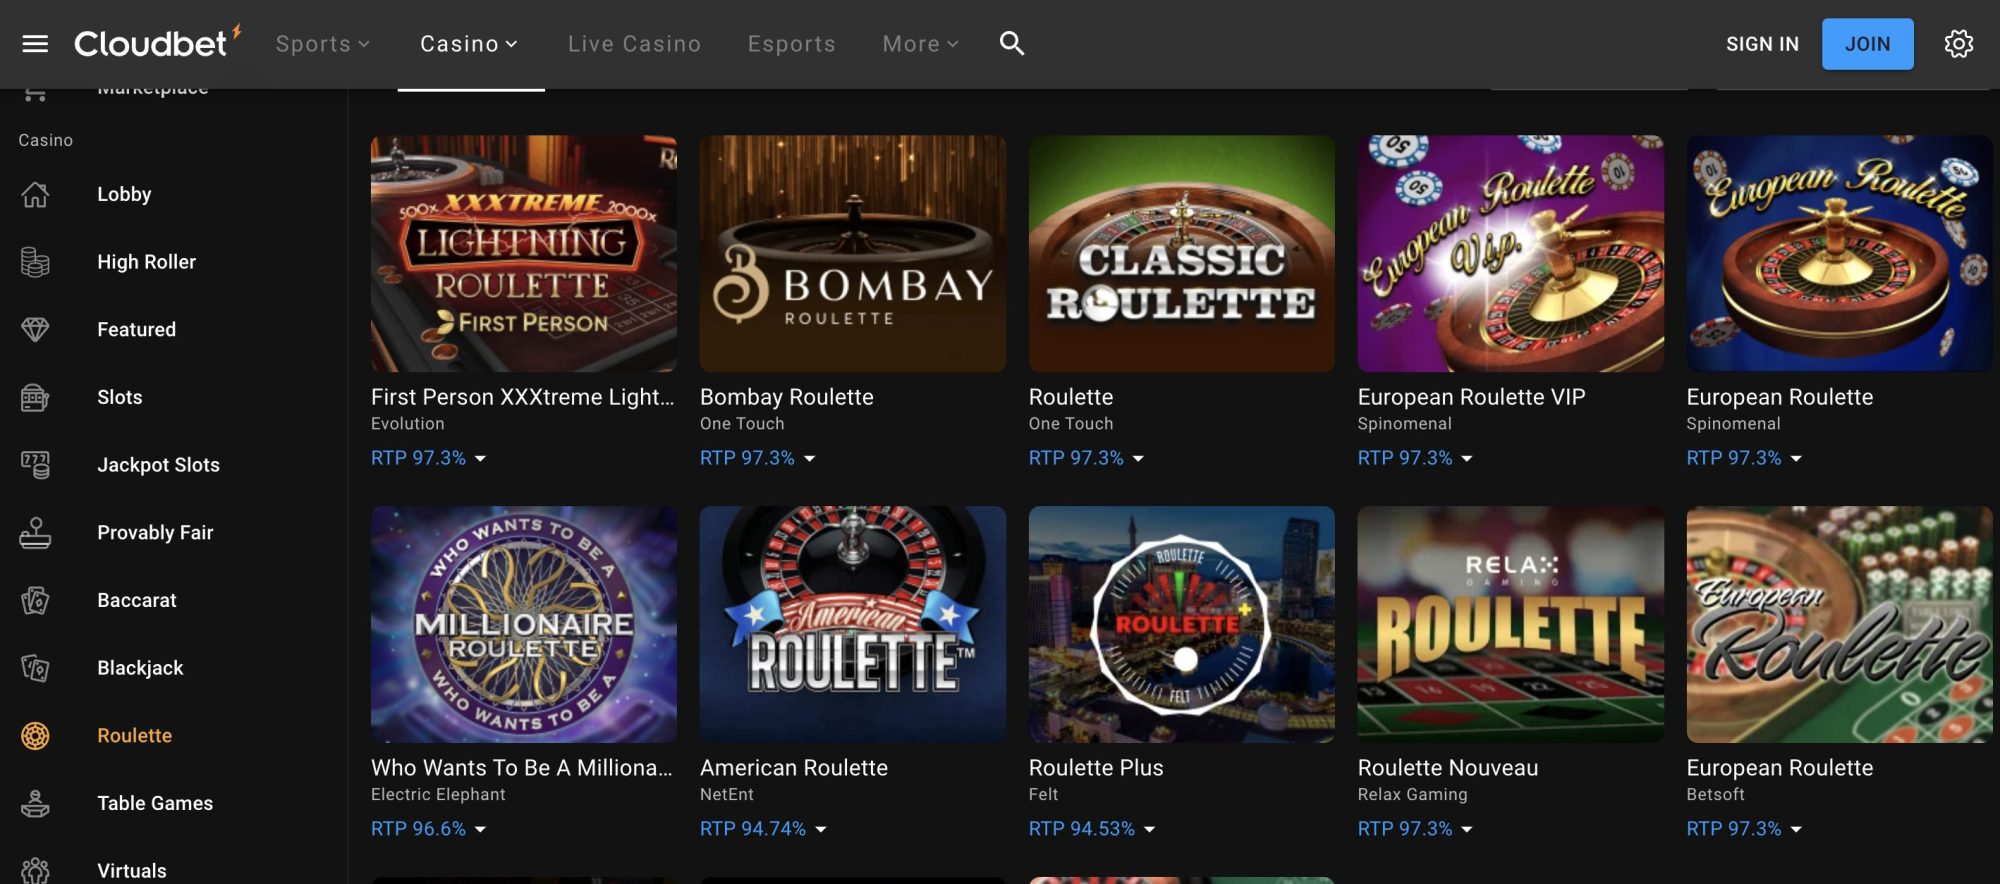Open Roulette Nouveau game thumbnail

(1510, 624)
